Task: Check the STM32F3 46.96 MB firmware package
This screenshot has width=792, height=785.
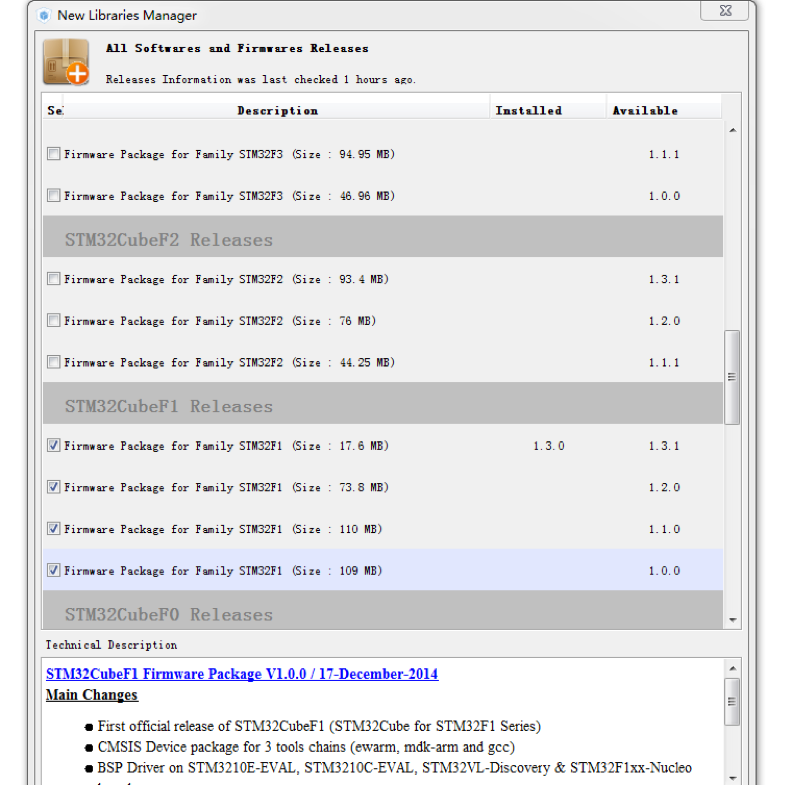Action: [x=54, y=195]
